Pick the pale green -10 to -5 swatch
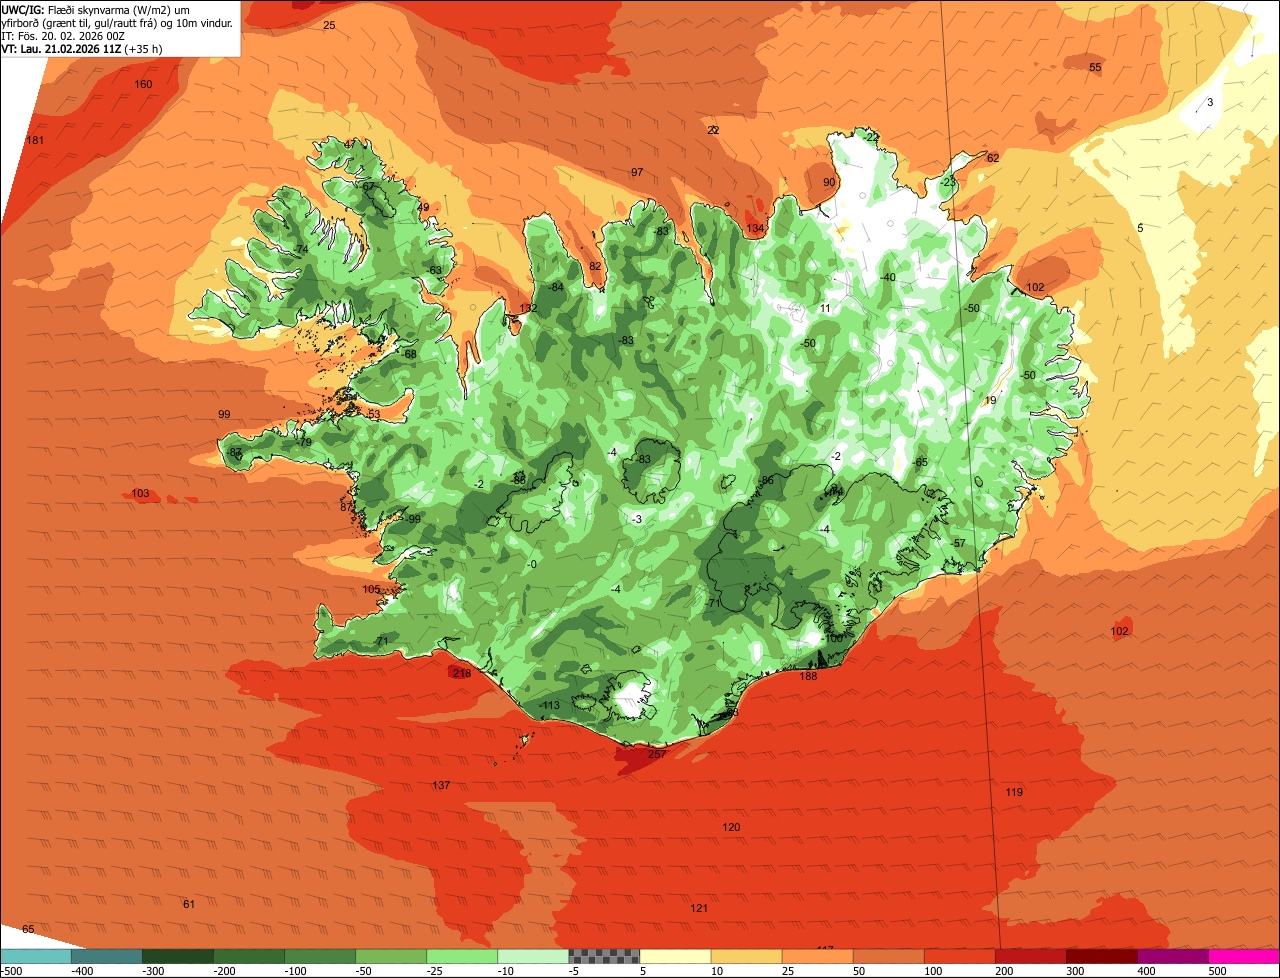 point(533,956)
